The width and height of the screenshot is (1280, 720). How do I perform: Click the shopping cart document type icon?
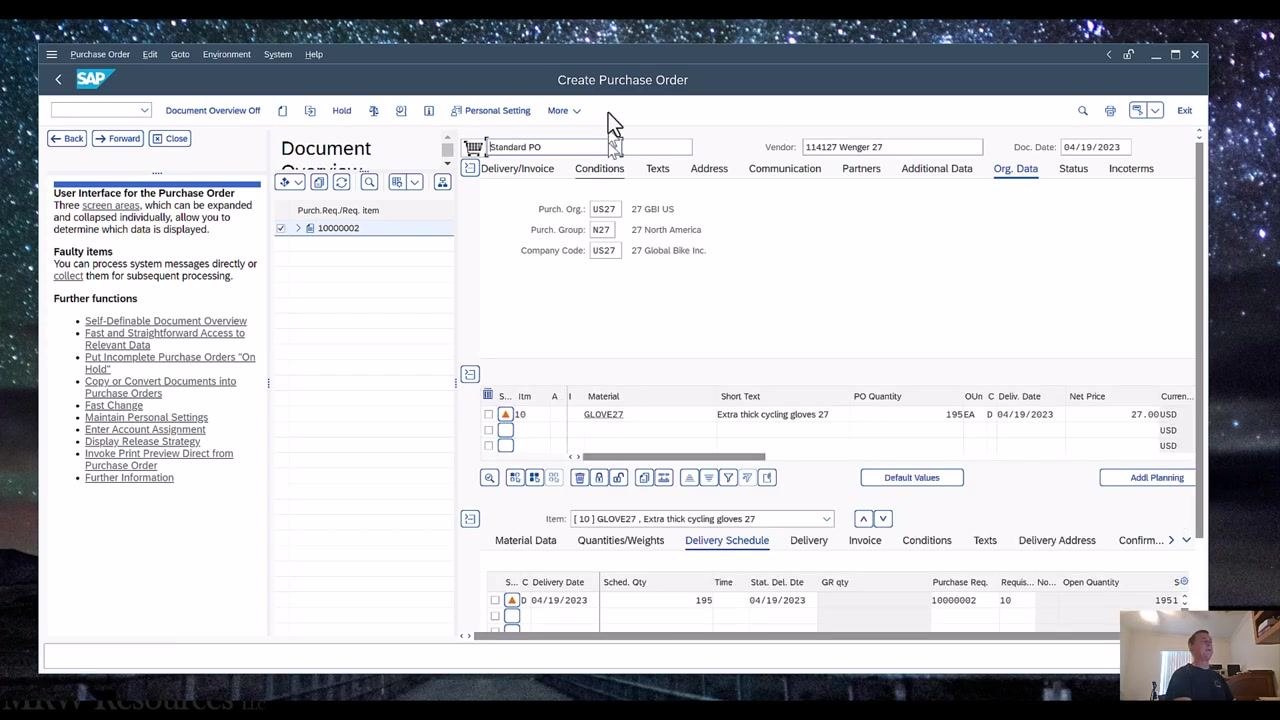pyautogui.click(x=473, y=147)
